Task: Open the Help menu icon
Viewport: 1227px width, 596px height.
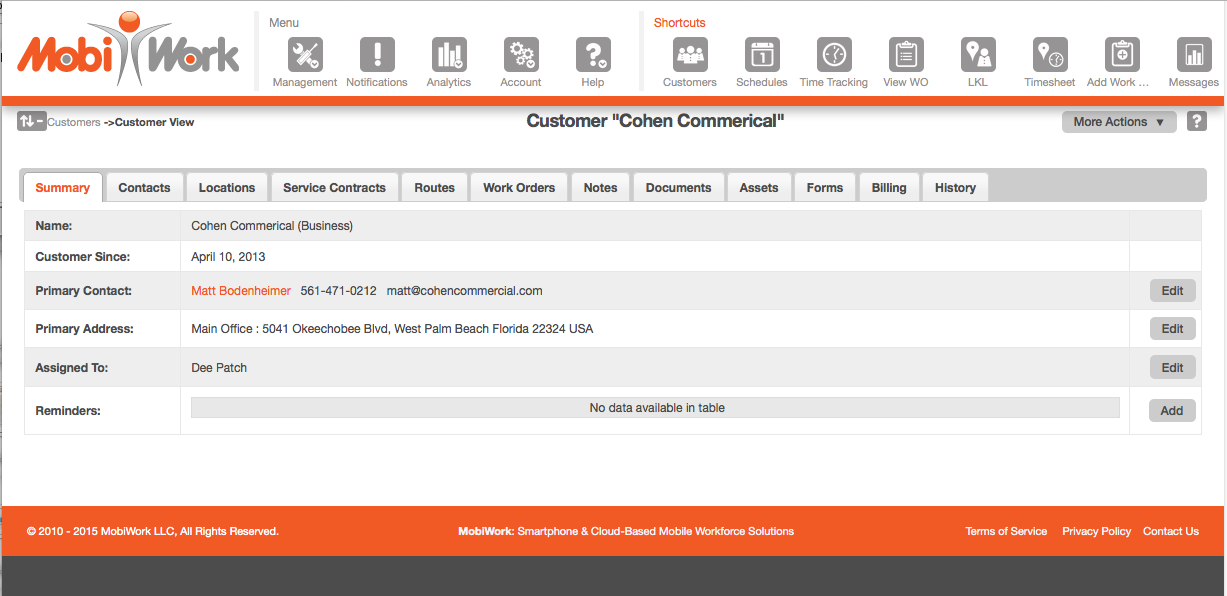Action: (593, 54)
